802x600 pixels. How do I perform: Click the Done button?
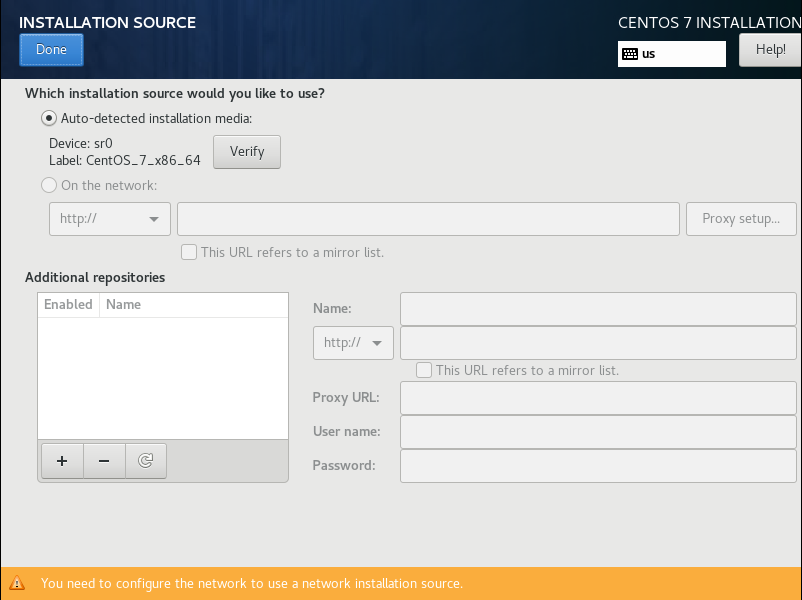[x=51, y=50]
